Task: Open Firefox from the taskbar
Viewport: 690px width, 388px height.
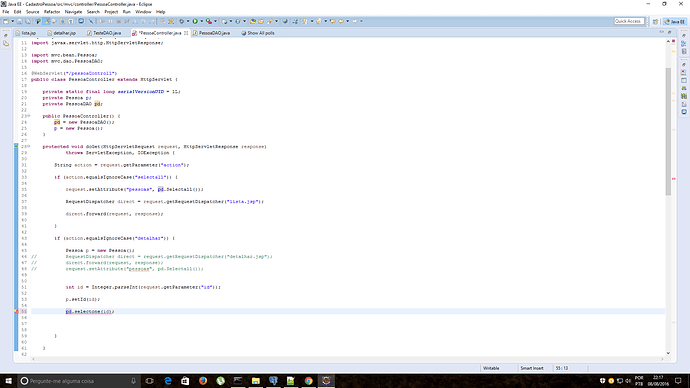Action: tap(203, 381)
